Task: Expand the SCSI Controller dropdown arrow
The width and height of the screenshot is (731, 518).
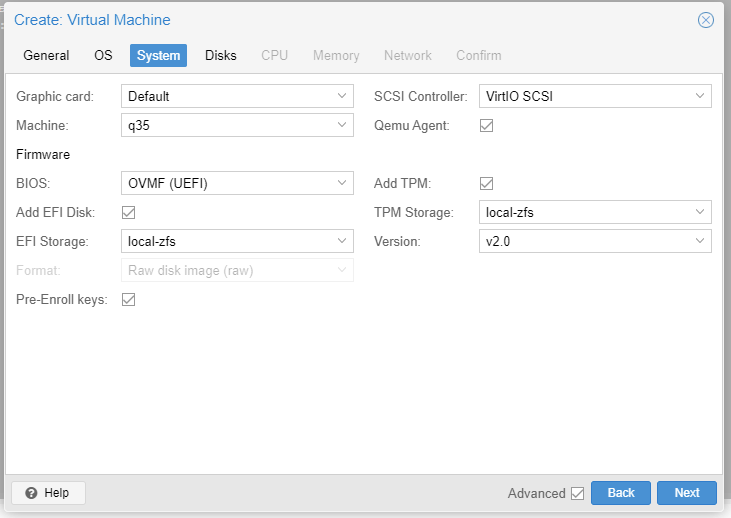Action: coord(700,96)
